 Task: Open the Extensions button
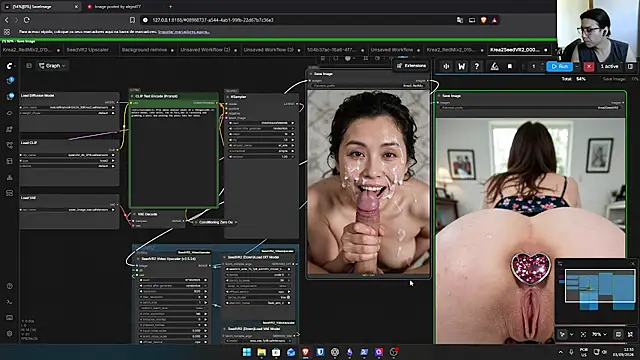point(411,66)
